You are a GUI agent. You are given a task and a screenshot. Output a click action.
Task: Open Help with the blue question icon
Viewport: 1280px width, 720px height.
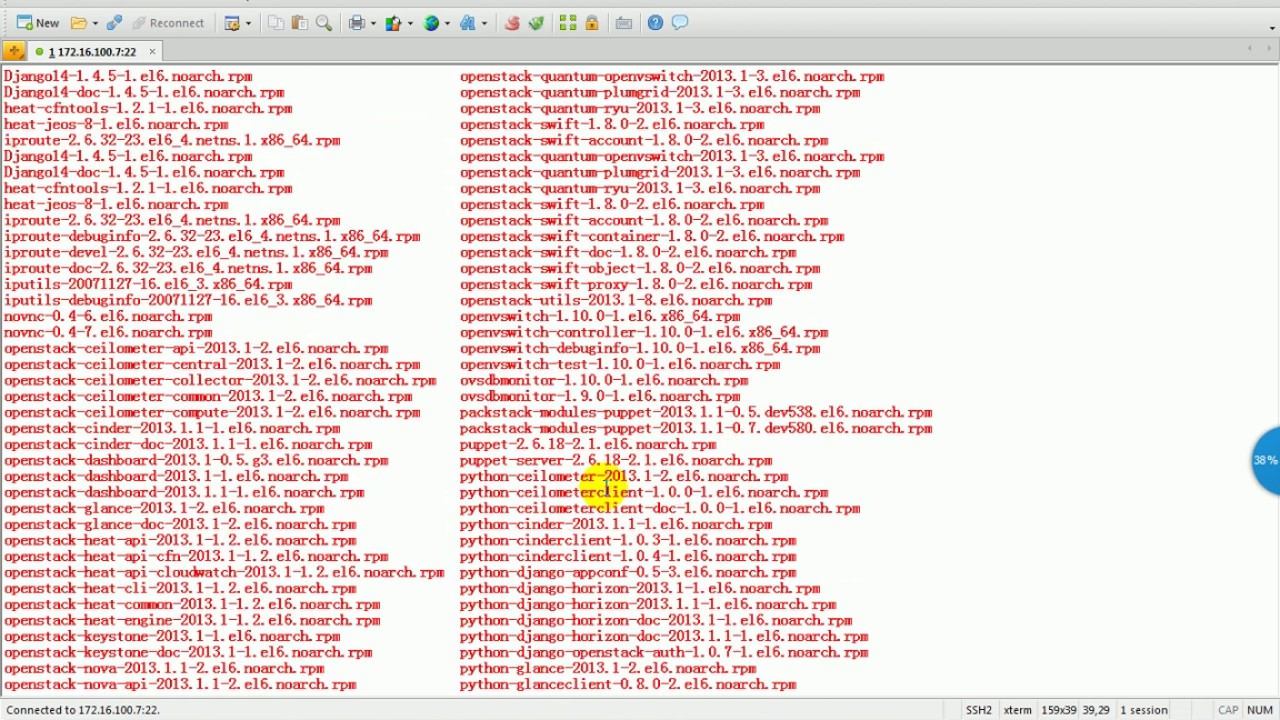[x=655, y=22]
